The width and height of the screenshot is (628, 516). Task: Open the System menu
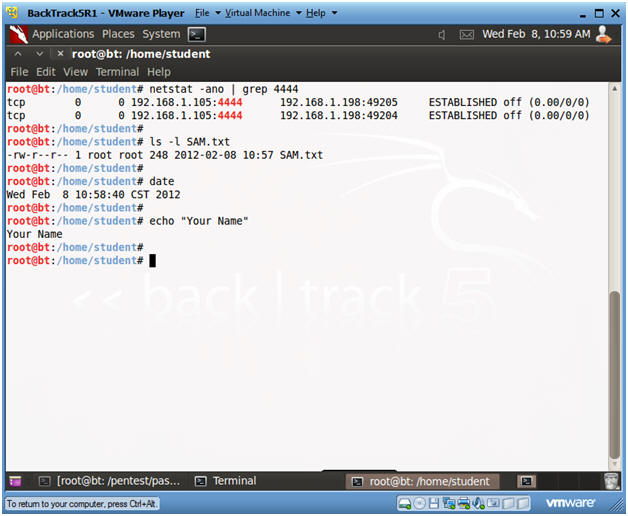tap(161, 34)
